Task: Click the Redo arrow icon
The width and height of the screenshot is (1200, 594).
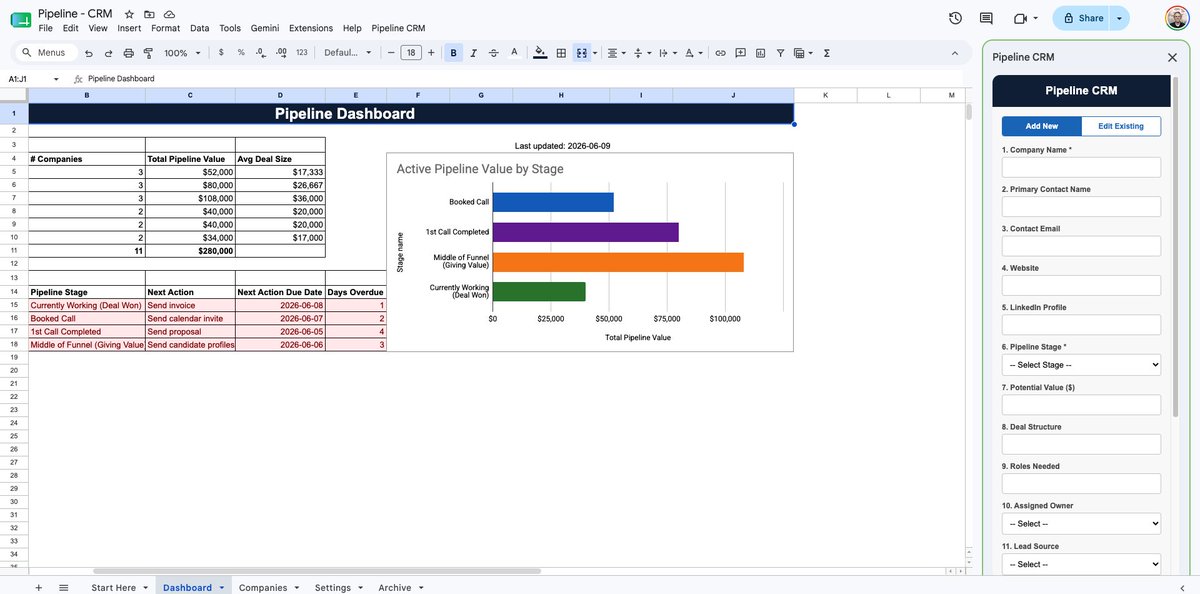Action: click(x=108, y=53)
